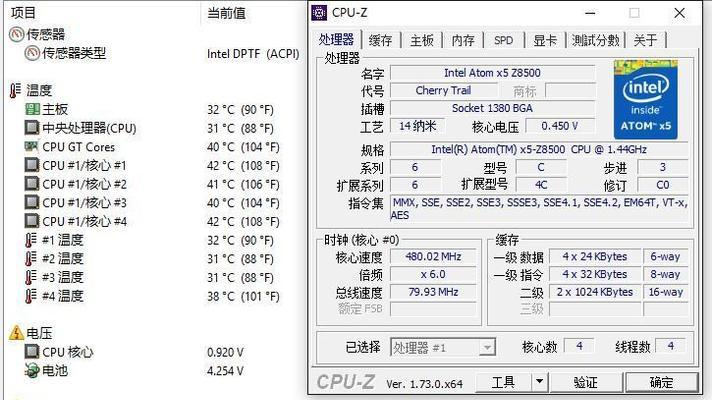The width and height of the screenshot is (712, 400).
Task: Click the green motherboard icon for 主板
Action: coord(32,109)
